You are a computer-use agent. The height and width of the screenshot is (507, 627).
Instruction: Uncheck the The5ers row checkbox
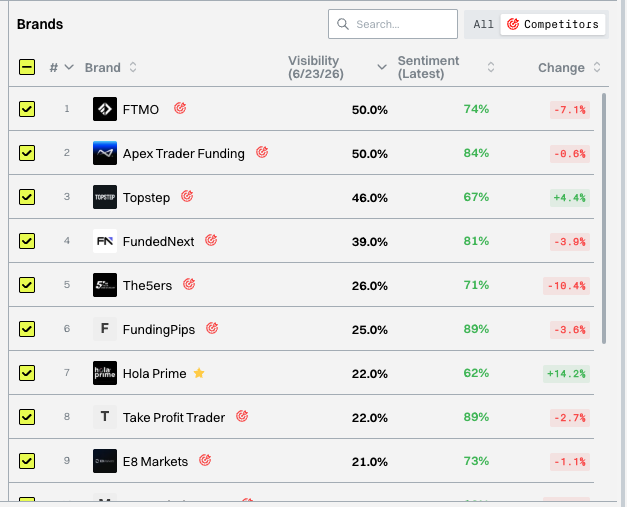27,285
